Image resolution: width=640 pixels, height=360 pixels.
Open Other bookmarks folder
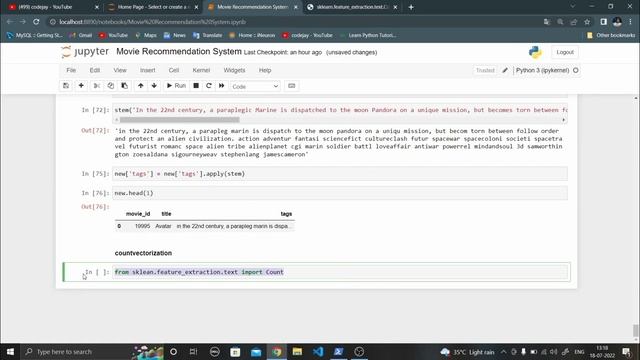(x=611, y=36)
